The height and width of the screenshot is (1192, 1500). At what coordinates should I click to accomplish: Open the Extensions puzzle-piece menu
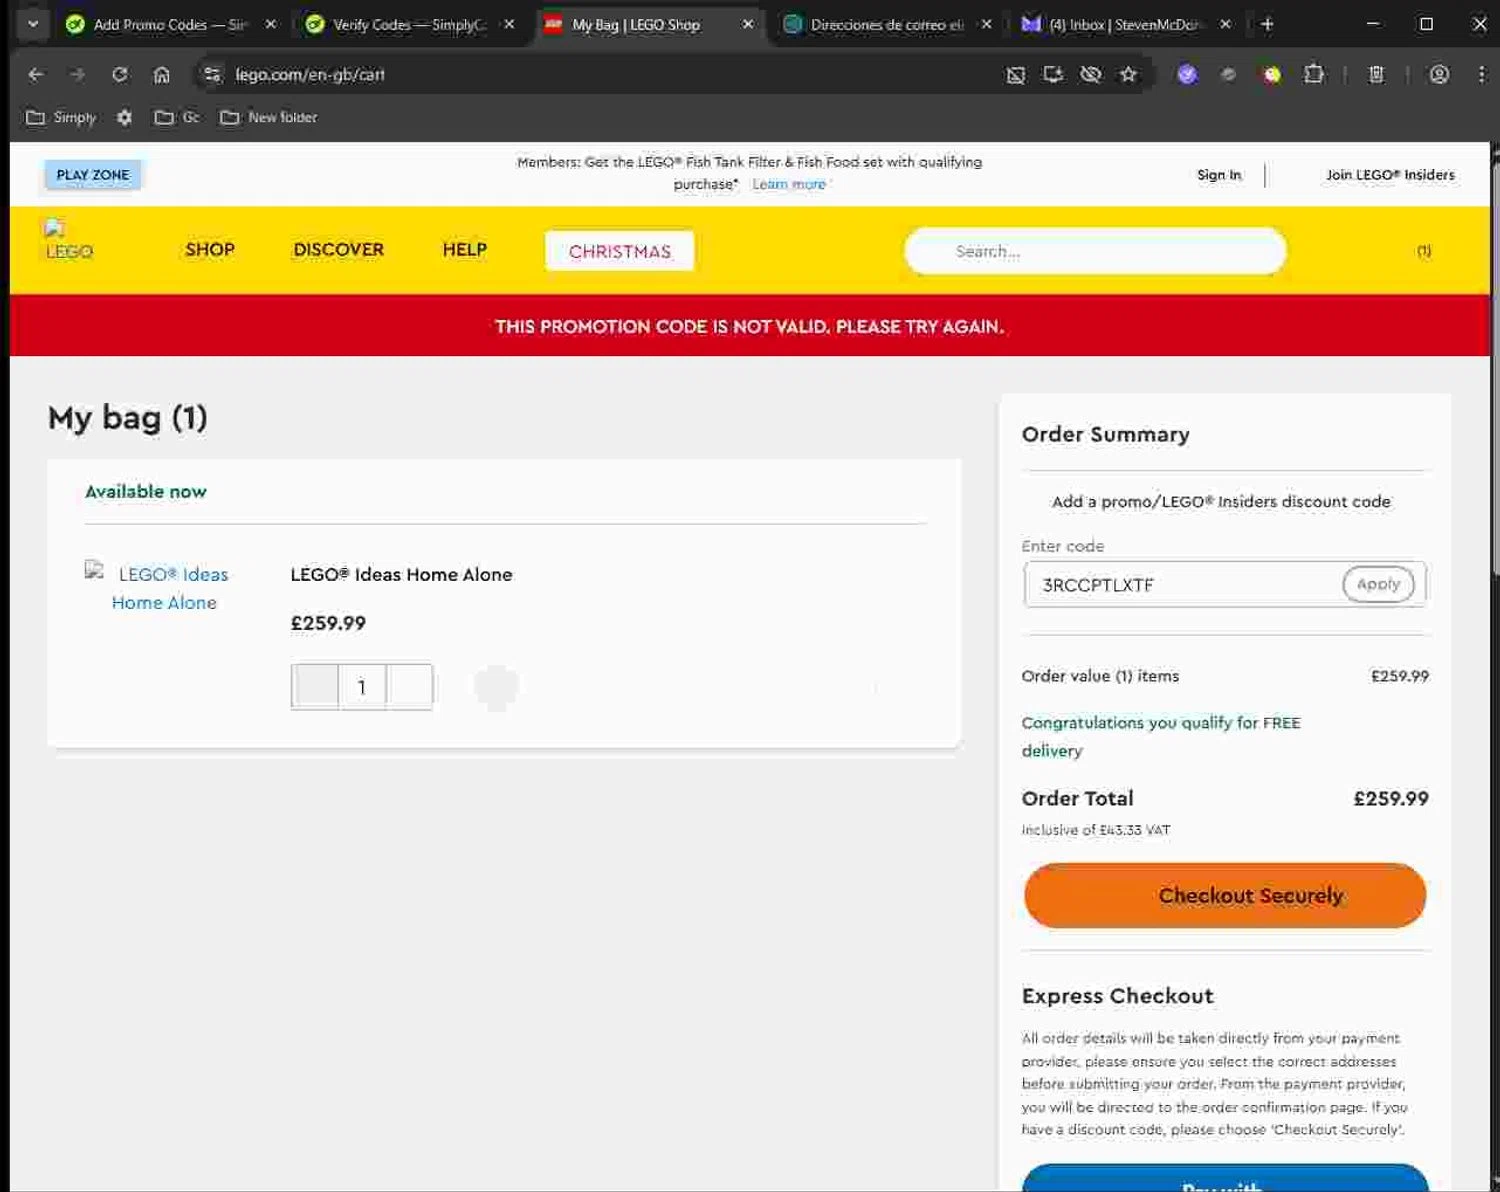tap(1314, 74)
